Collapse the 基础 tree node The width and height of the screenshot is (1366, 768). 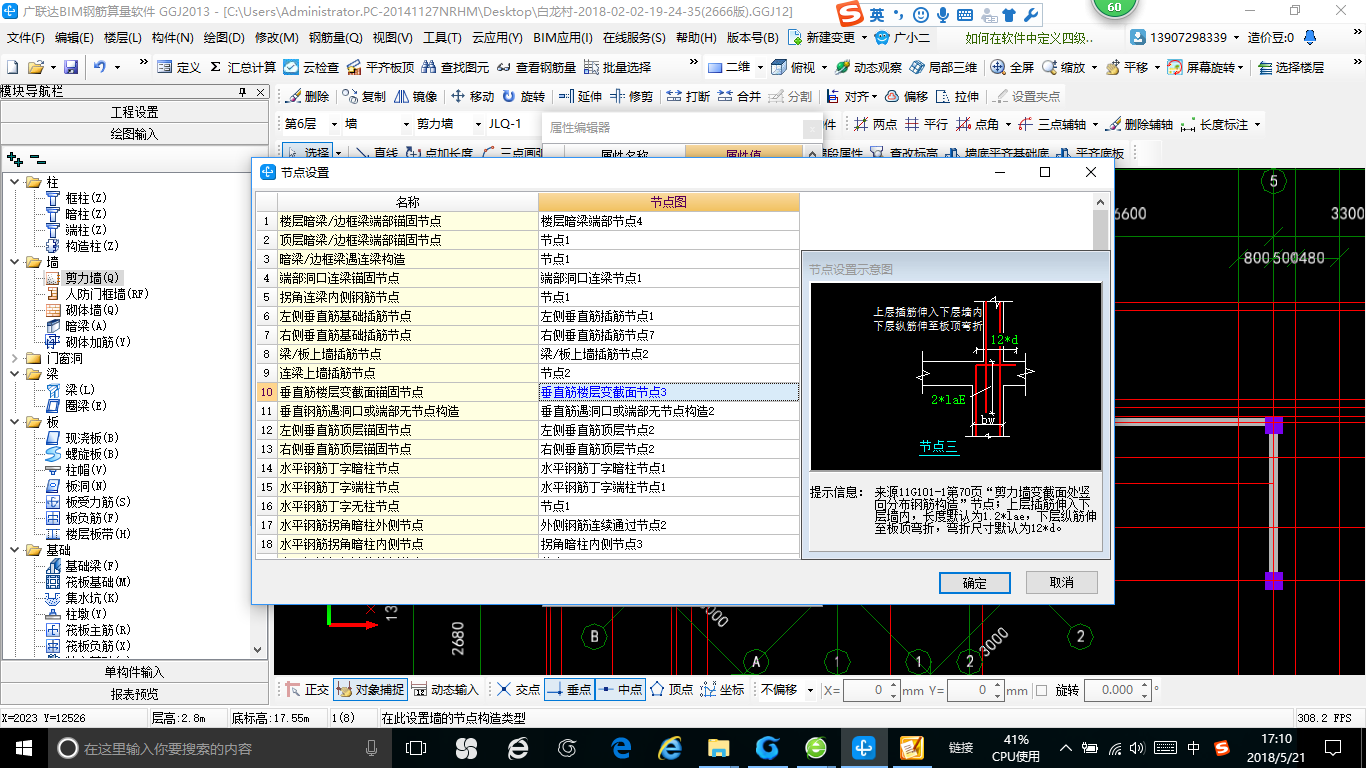click(x=13, y=550)
